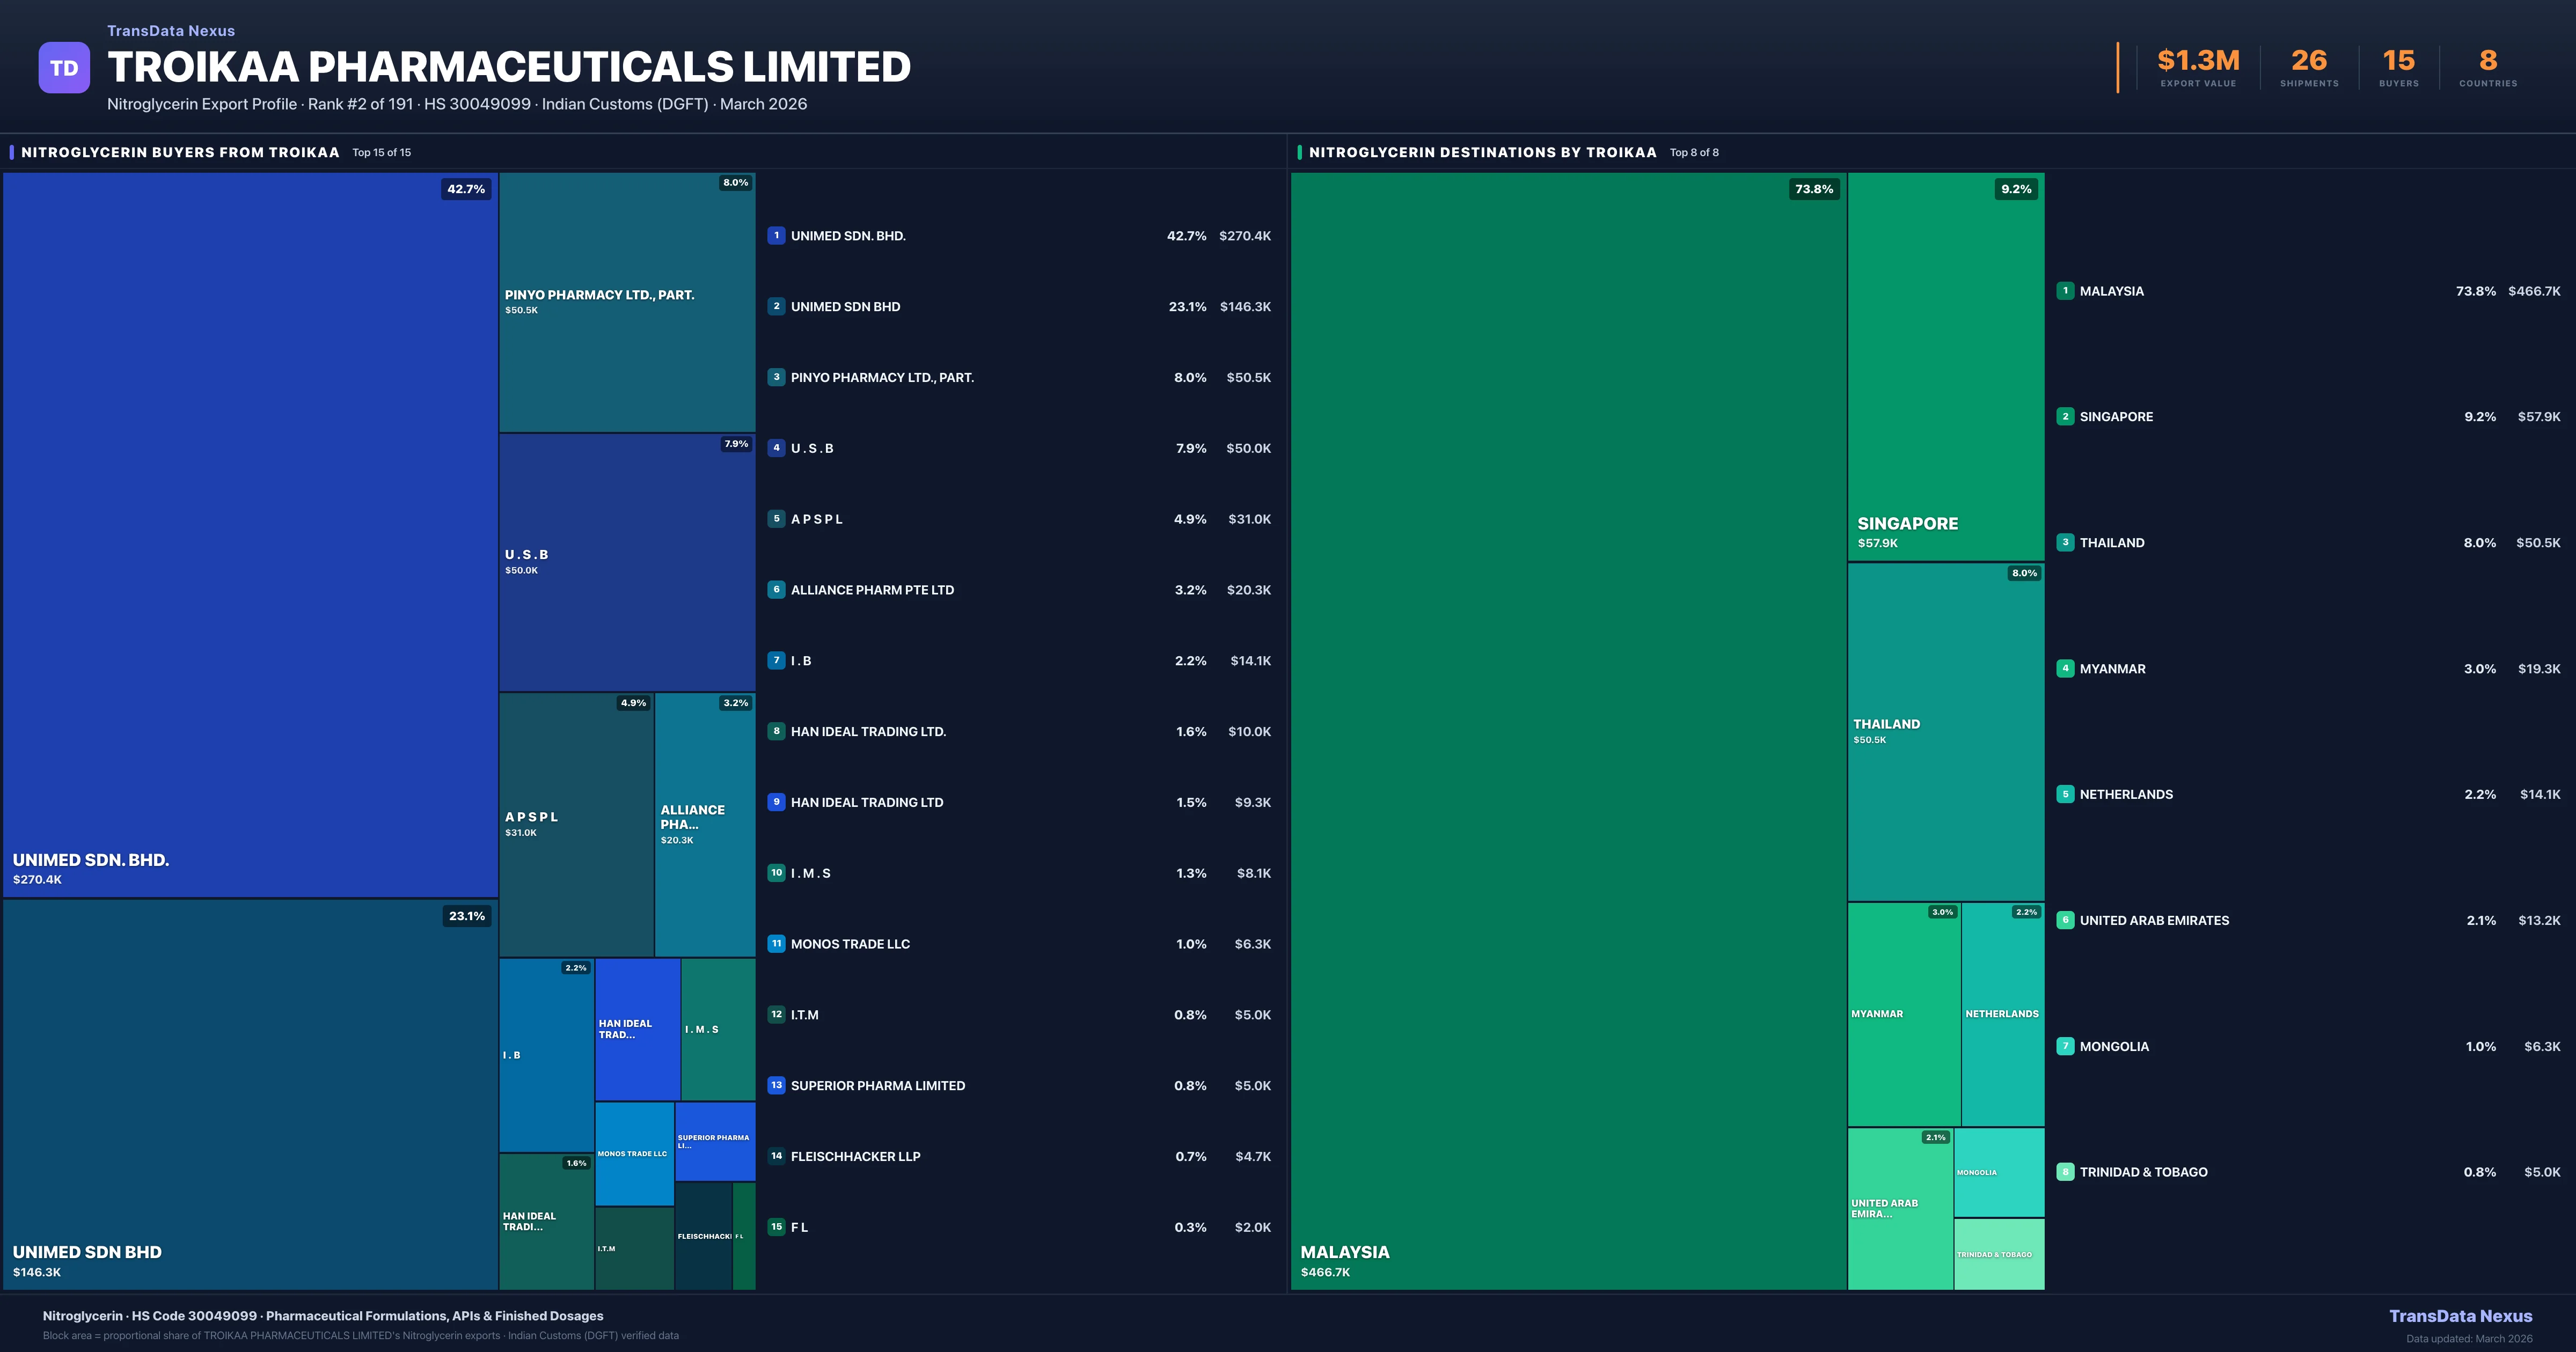The width and height of the screenshot is (2576, 1352).
Task: Select rank badge 1 beside UNIMED SDN. BHD.
Action: tap(777, 236)
